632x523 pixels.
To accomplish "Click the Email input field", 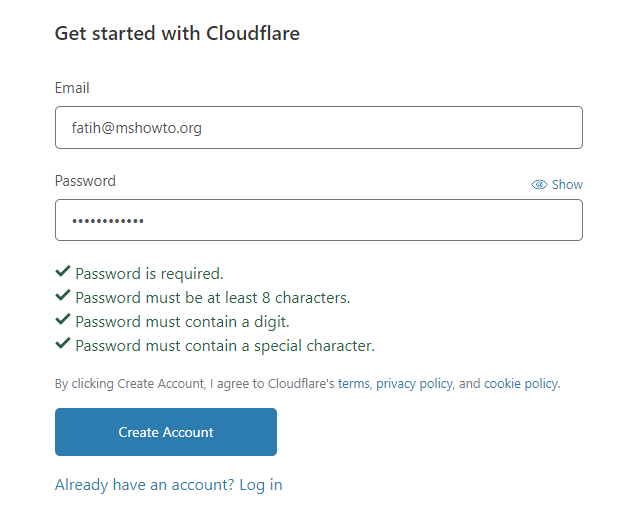I will click(318, 127).
